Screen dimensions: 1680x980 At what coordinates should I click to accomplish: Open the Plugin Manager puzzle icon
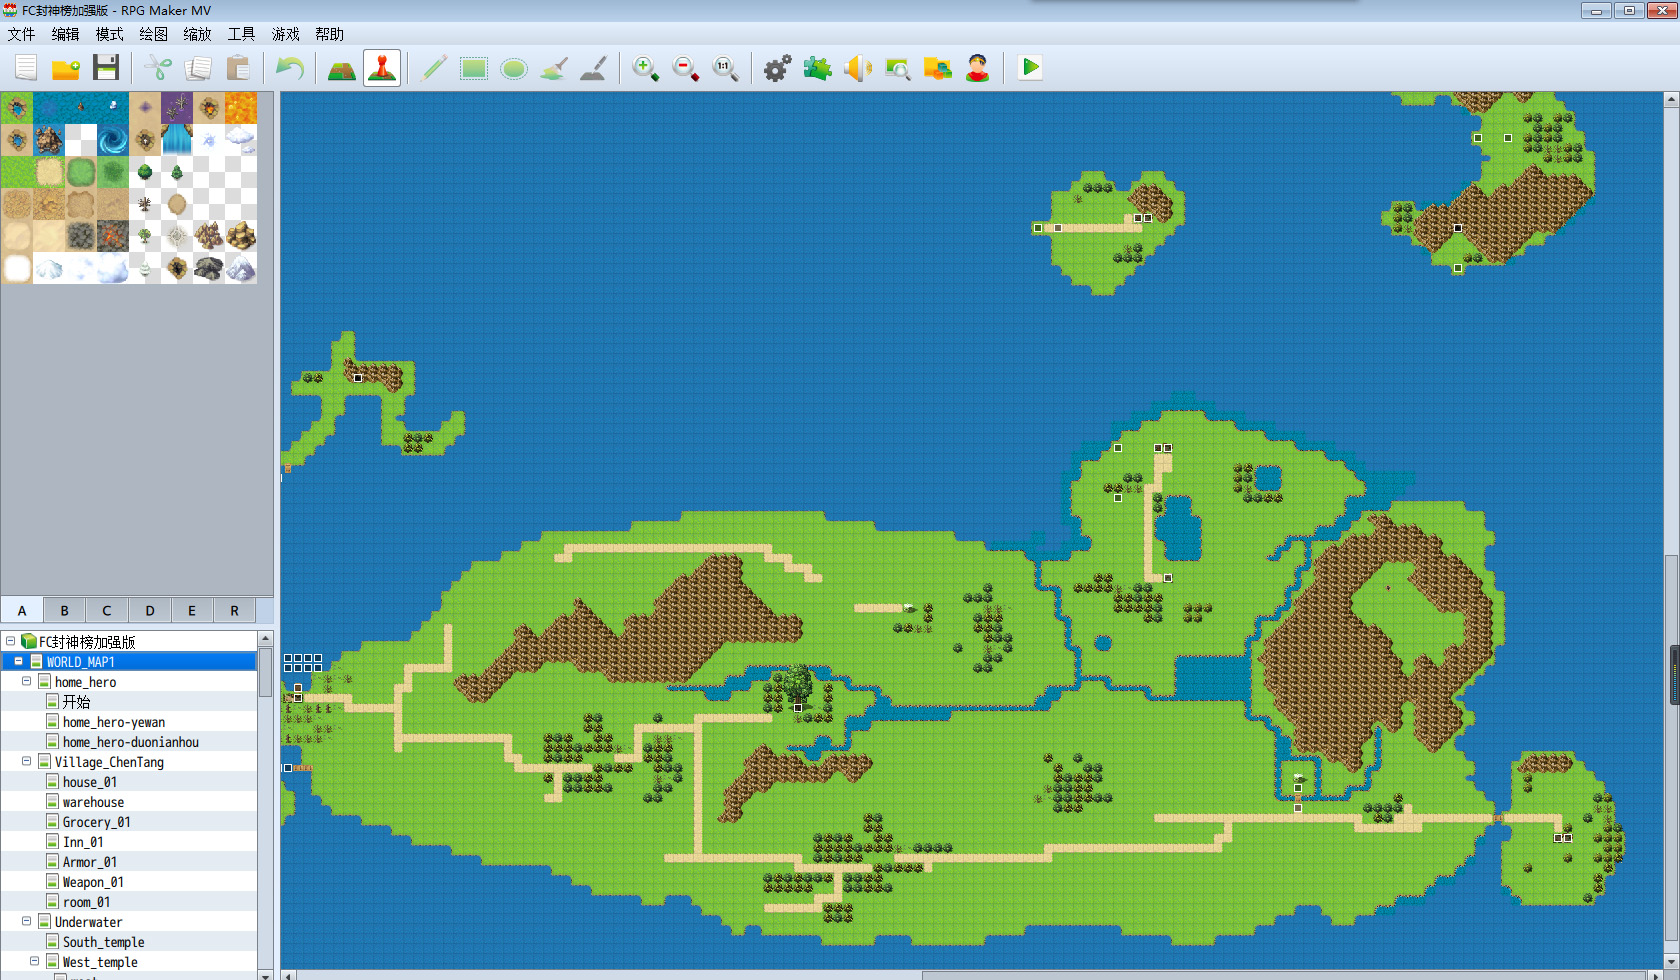point(818,68)
